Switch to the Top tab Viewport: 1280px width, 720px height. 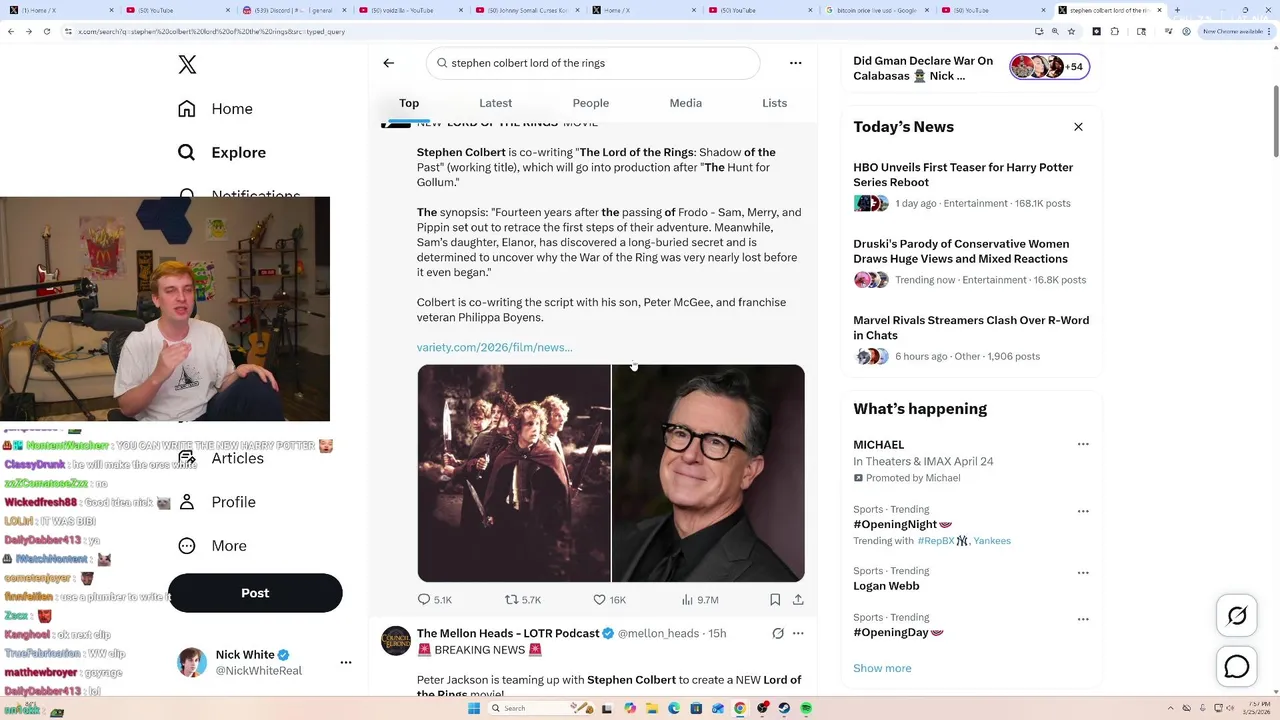(409, 103)
